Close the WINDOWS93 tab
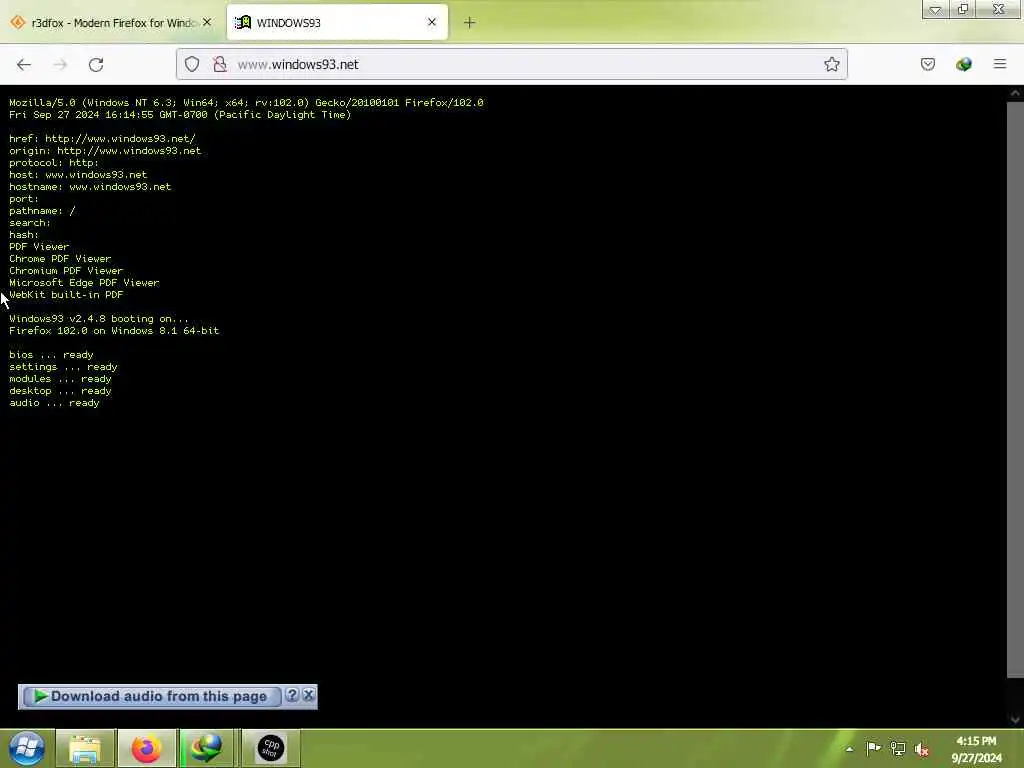Screen dimensions: 1024x768 tap(432, 22)
